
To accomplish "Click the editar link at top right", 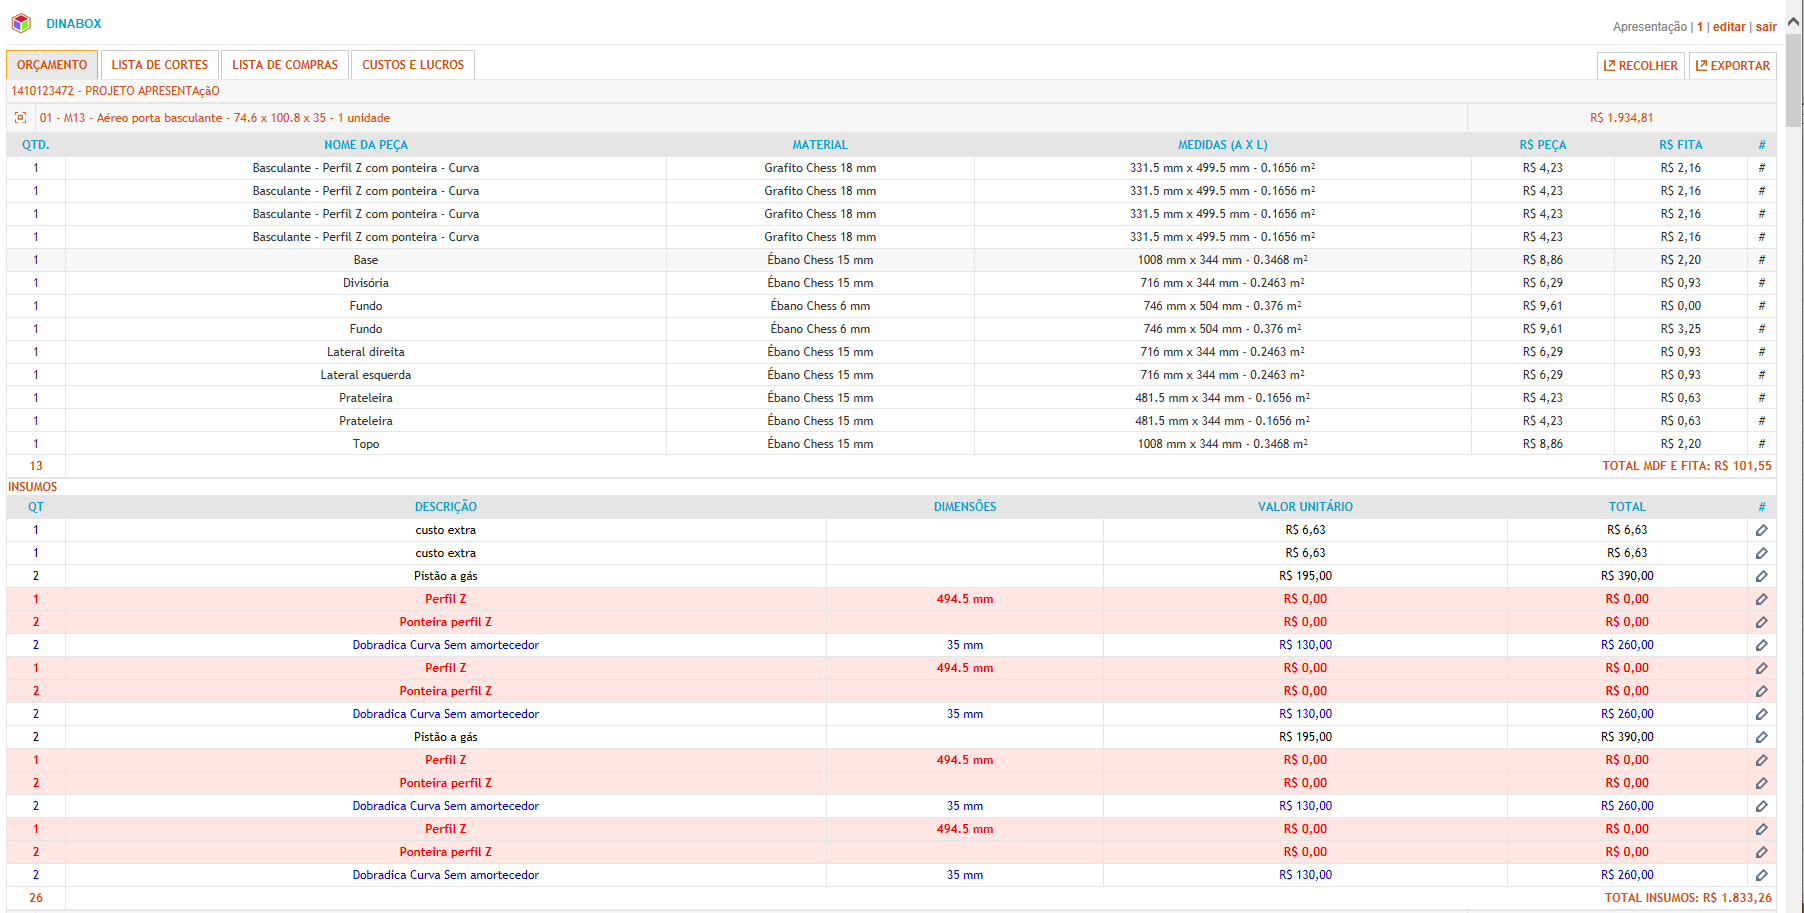I will [1729, 27].
